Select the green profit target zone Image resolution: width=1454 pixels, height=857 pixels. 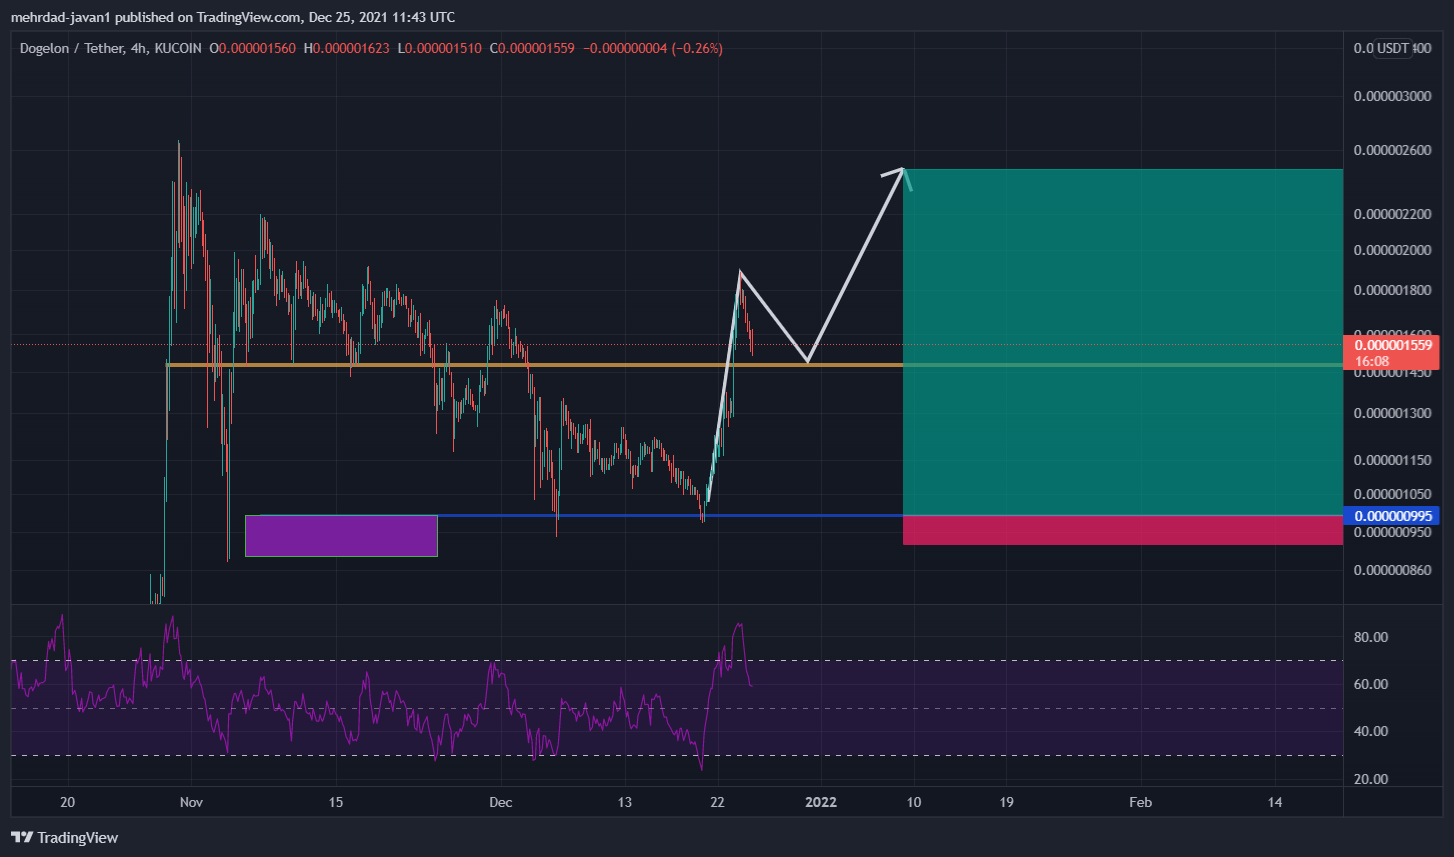pyautogui.click(x=1122, y=342)
